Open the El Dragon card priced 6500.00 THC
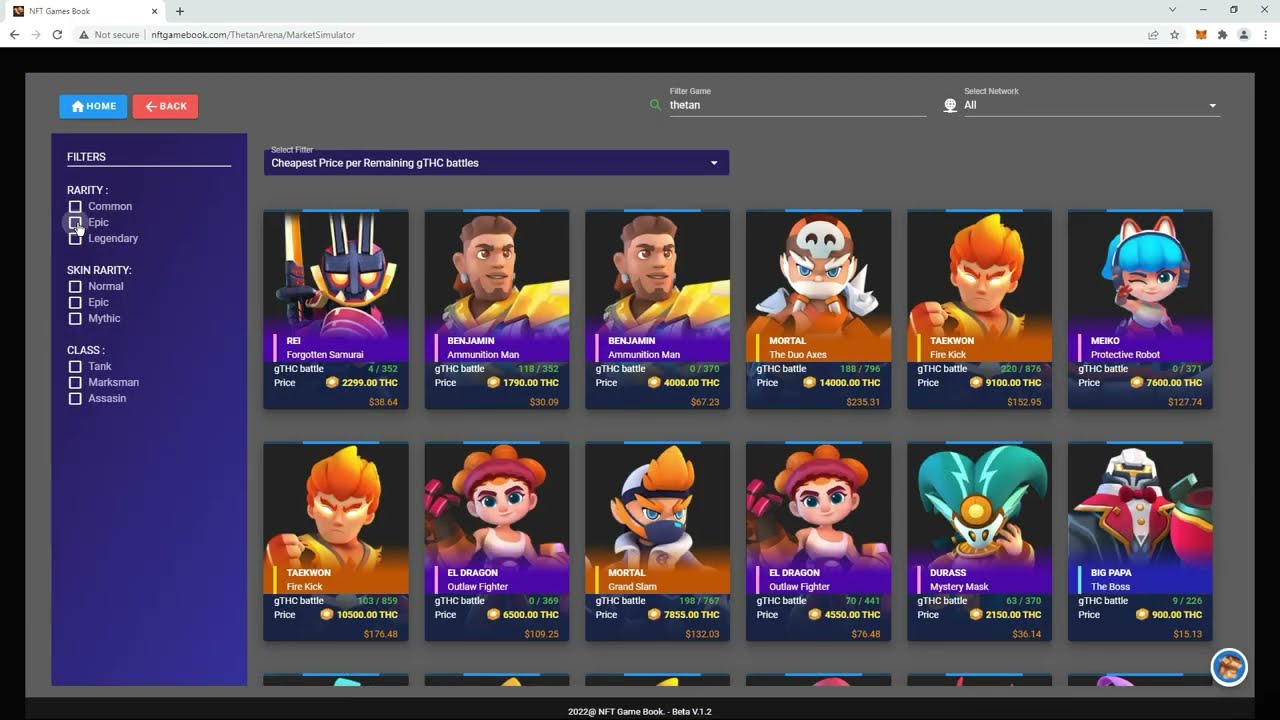The width and height of the screenshot is (1280, 720). coord(497,541)
